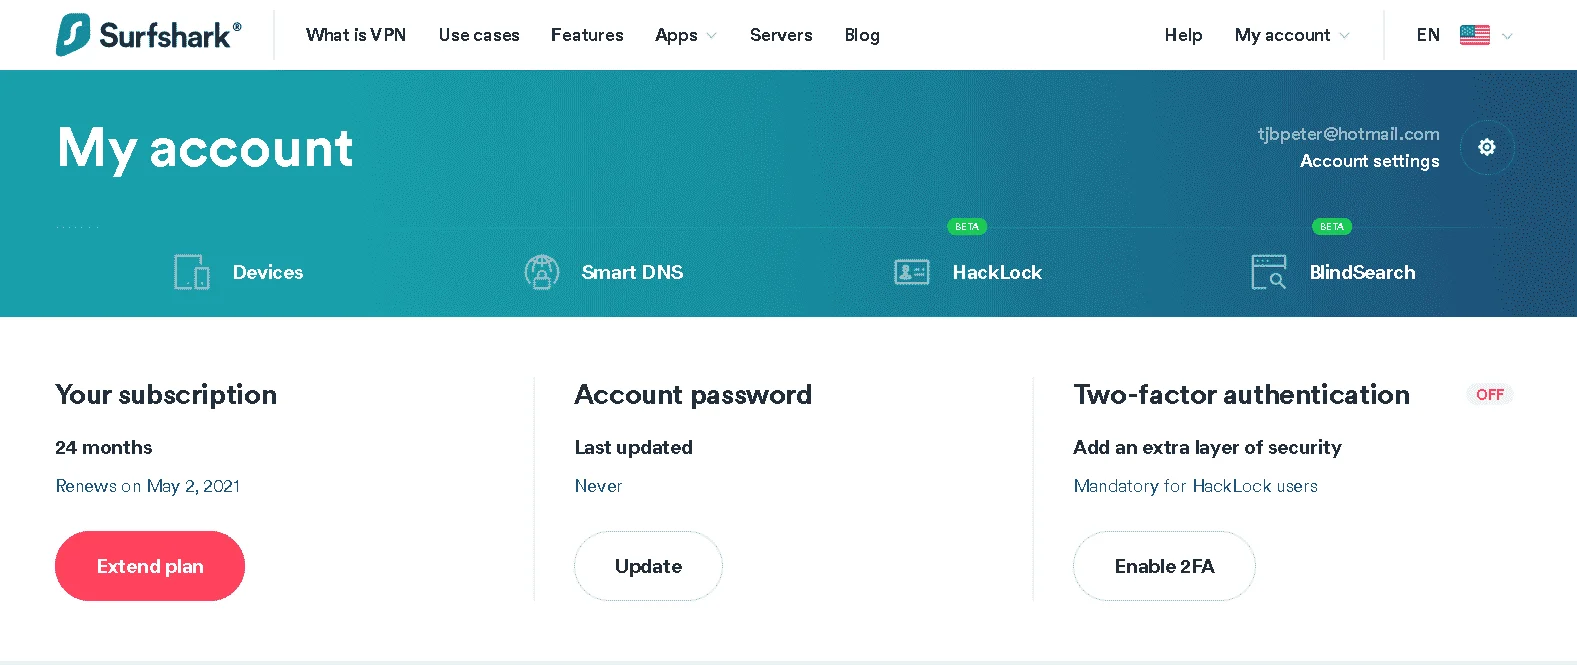The height and width of the screenshot is (665, 1577).
Task: Click the HackLock ID card icon
Action: [x=912, y=272]
